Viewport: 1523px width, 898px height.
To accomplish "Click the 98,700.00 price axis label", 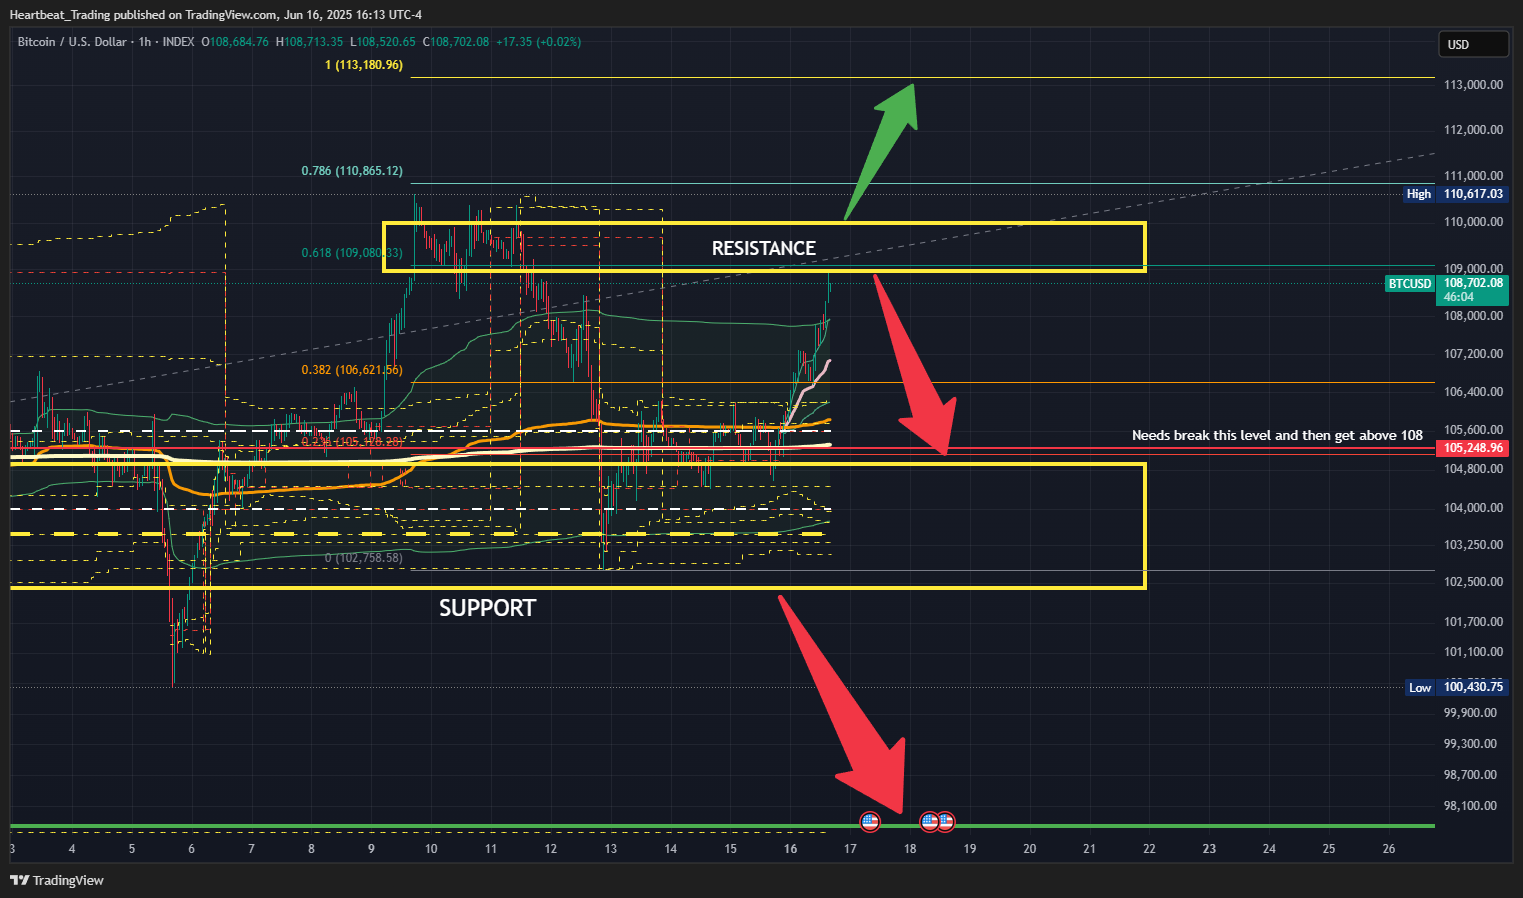I will point(1470,775).
